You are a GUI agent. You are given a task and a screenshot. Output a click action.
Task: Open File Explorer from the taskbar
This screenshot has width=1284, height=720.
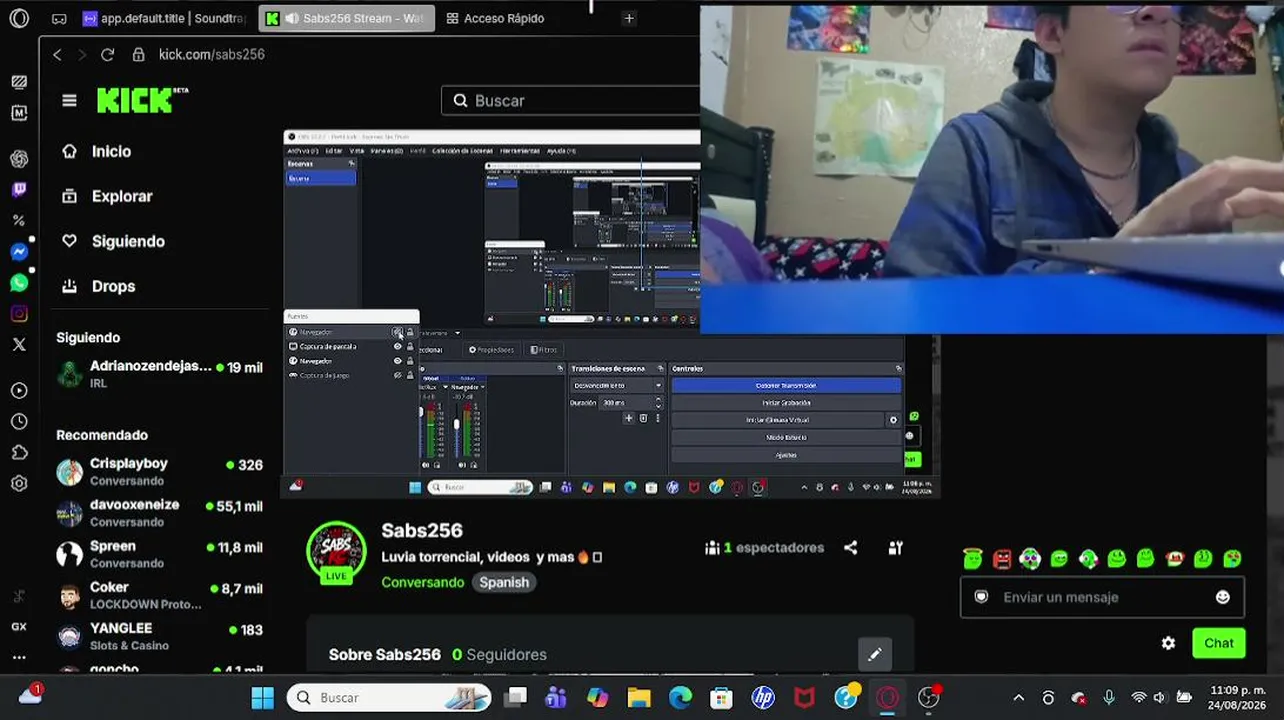point(638,697)
